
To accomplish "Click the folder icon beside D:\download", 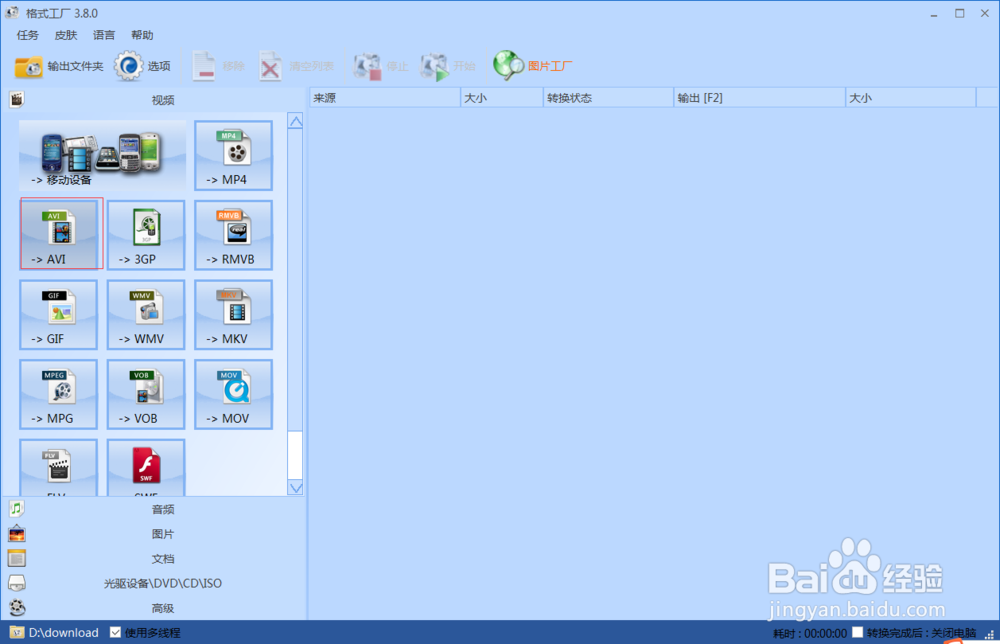I will (17, 633).
